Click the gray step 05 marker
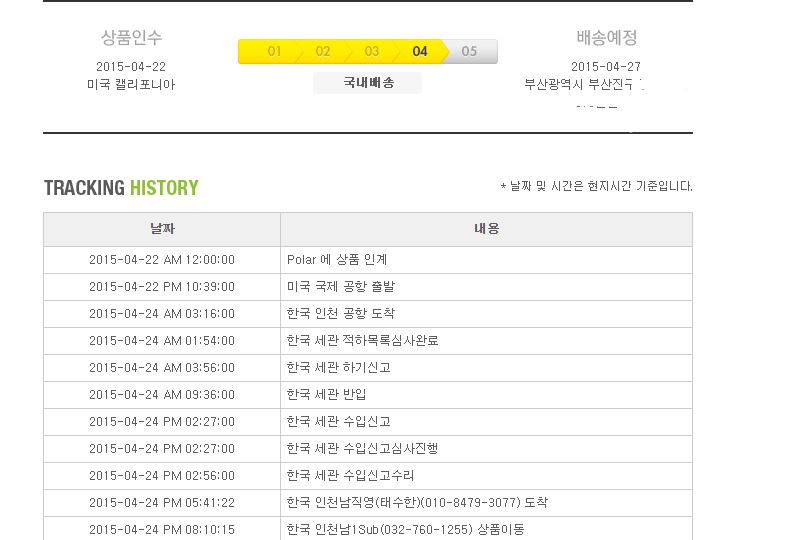Viewport: 786px width, 540px height. pyautogui.click(x=469, y=51)
